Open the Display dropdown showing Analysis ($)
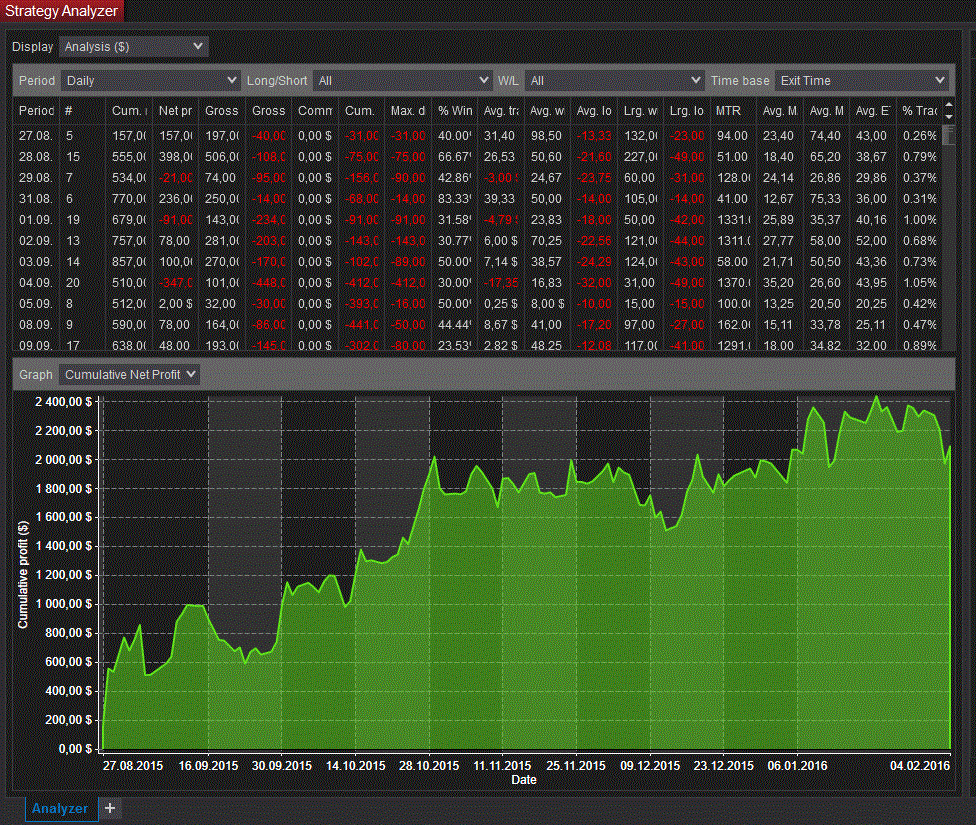The width and height of the screenshot is (976, 825). tap(133, 46)
